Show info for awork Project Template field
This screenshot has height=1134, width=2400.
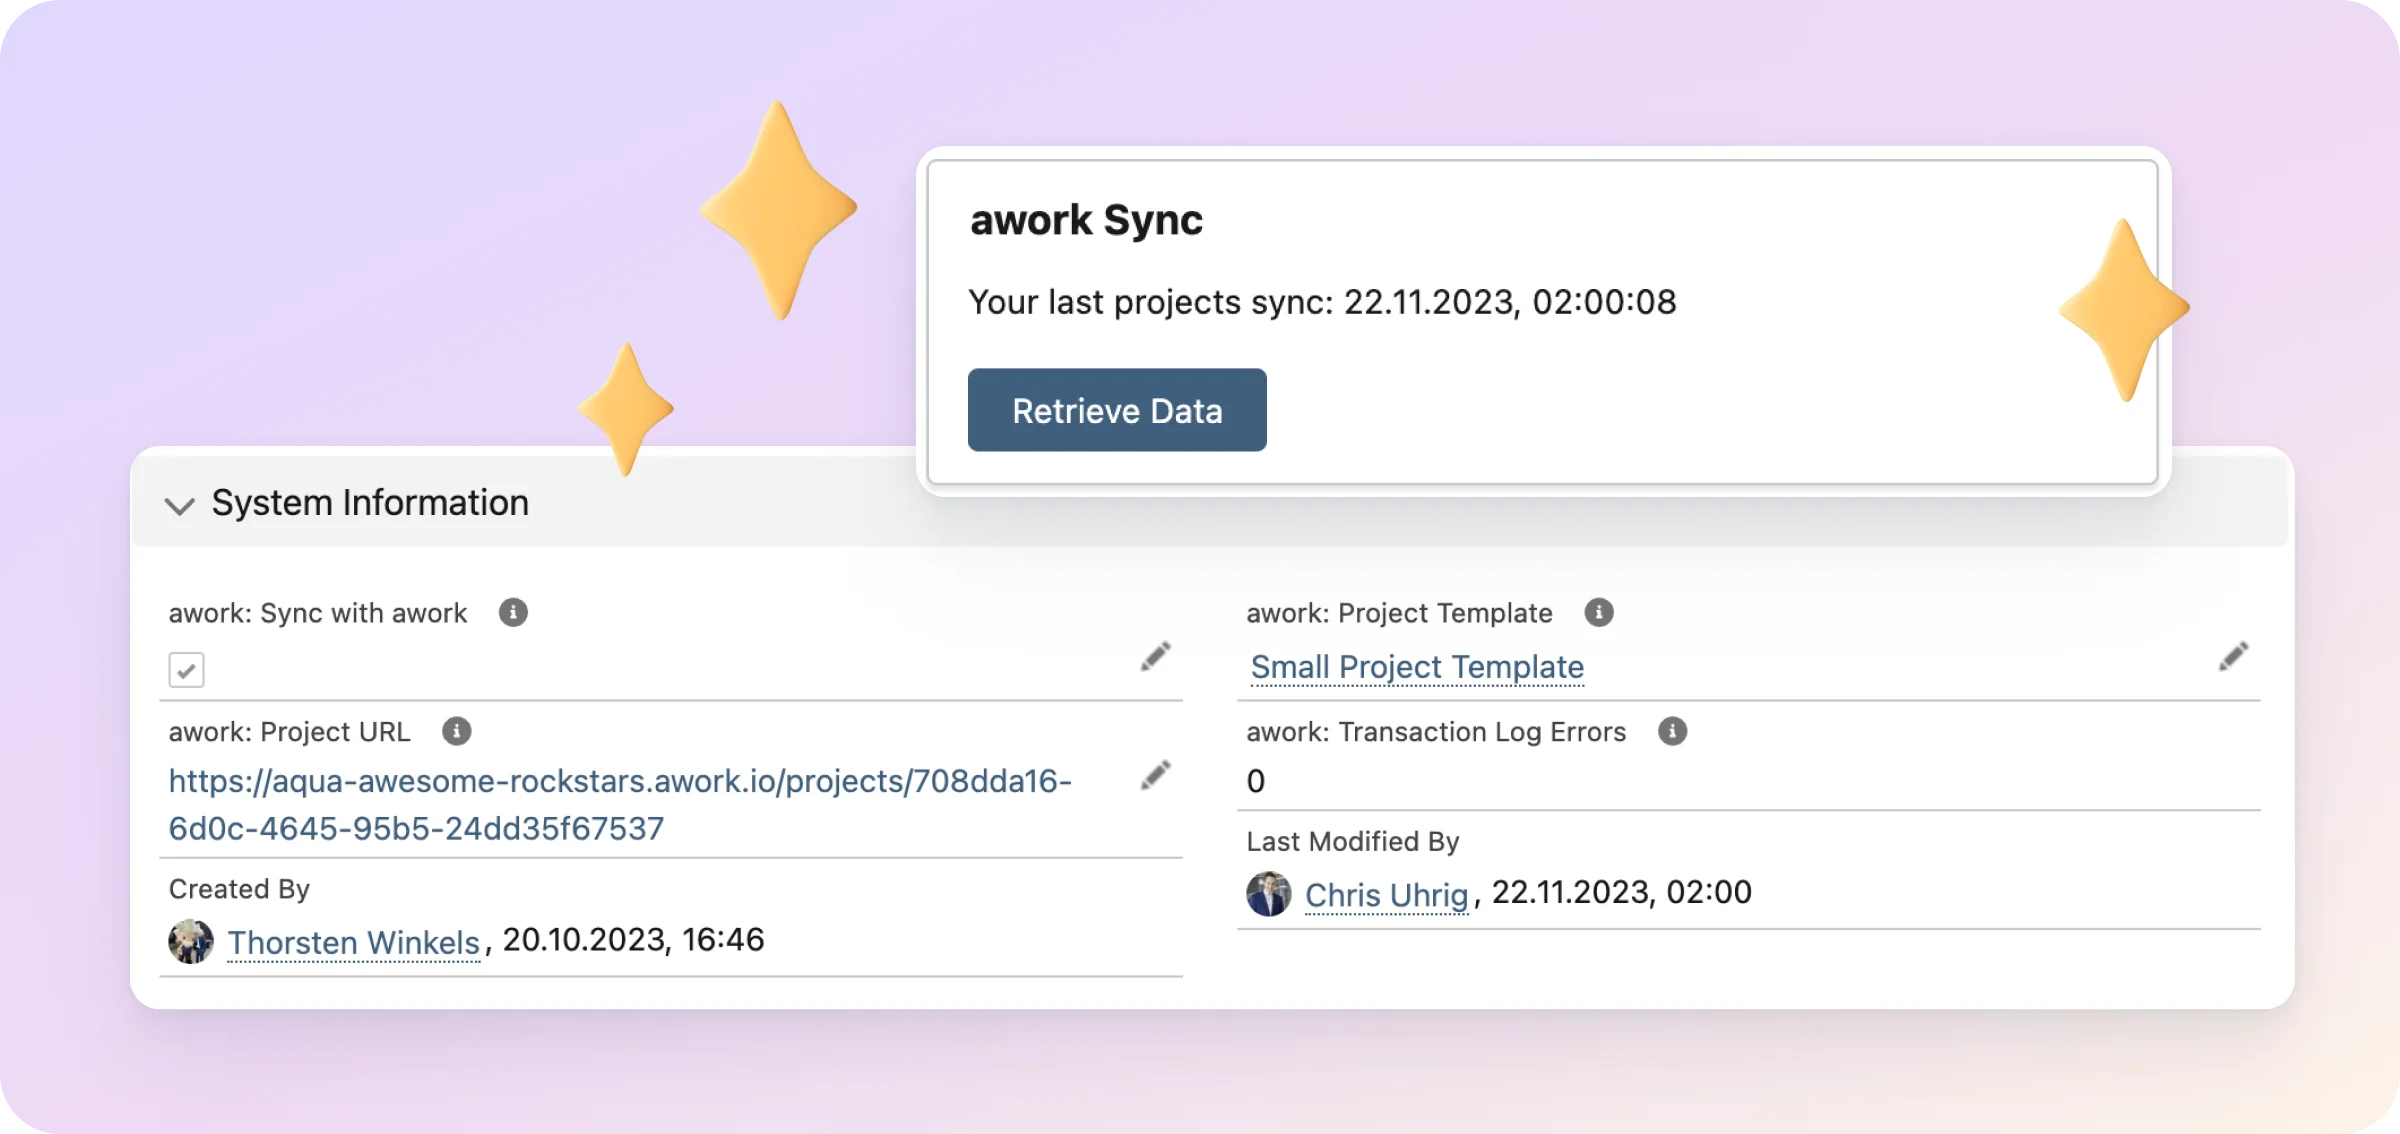(x=1598, y=612)
